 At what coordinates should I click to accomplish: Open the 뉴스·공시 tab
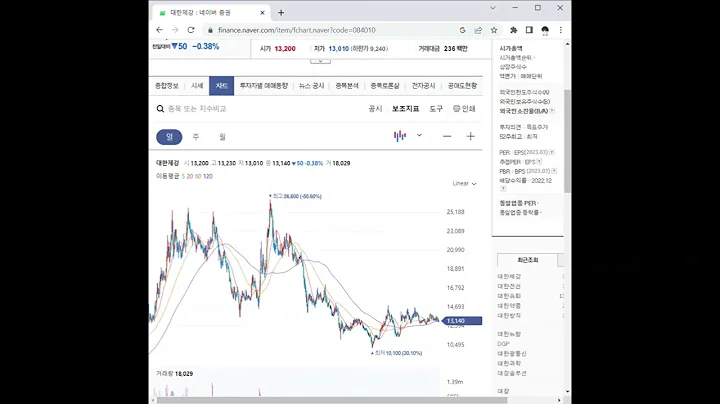point(311,86)
